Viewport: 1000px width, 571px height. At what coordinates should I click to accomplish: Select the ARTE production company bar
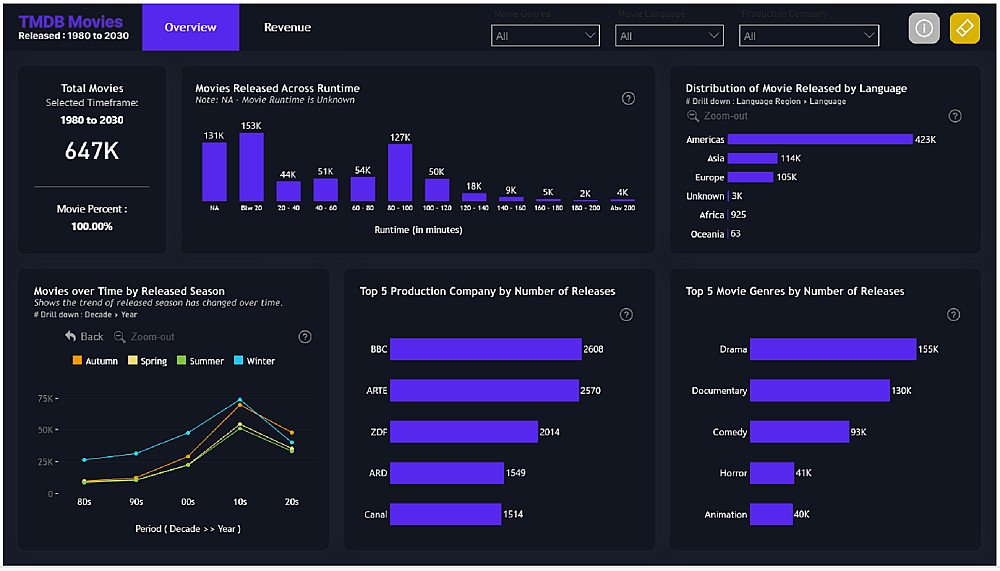[485, 390]
